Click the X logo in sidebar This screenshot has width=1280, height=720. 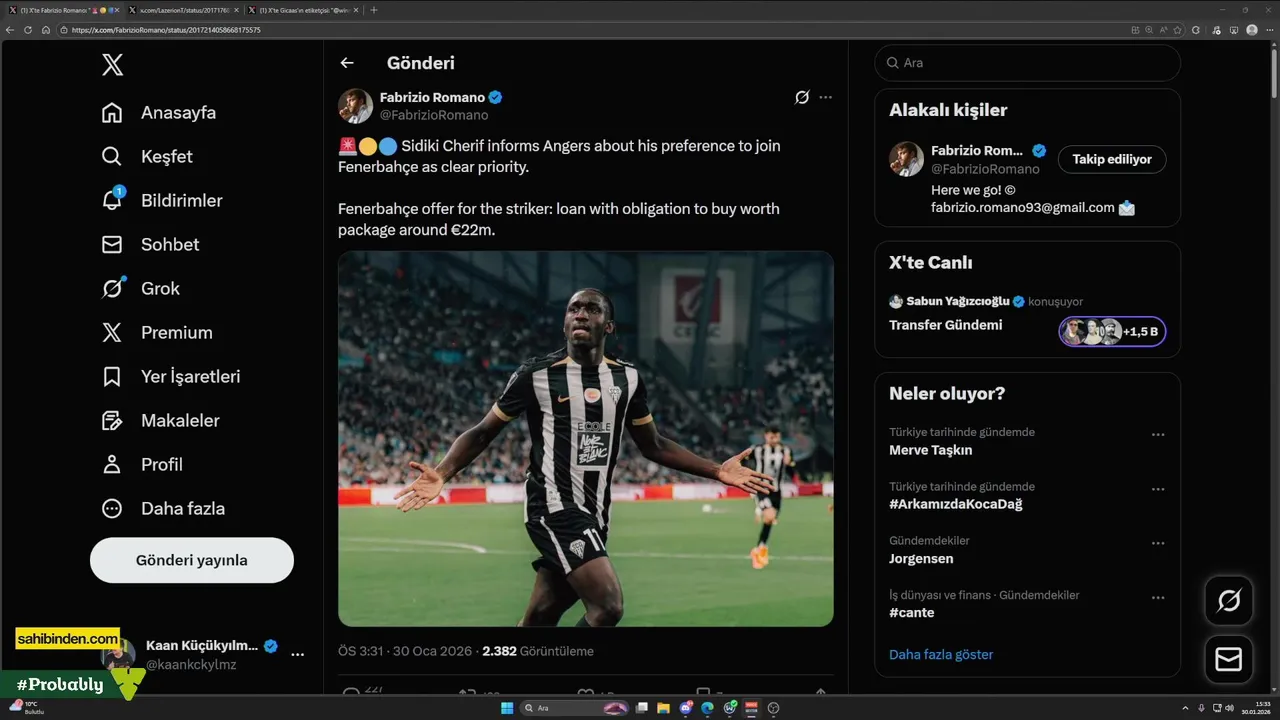(112, 65)
